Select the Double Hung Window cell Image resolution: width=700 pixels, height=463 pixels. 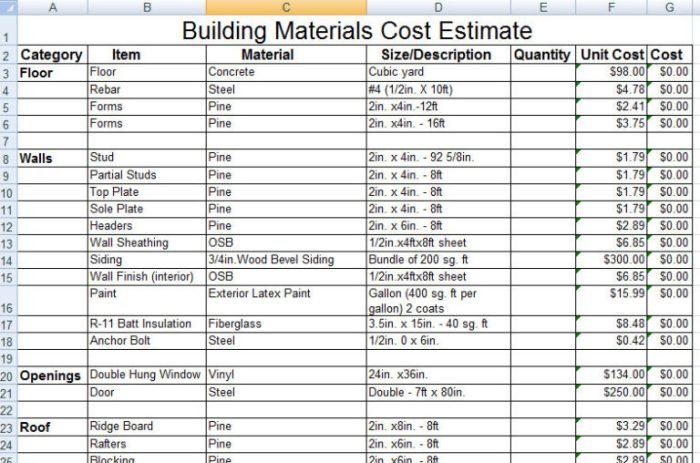point(147,375)
